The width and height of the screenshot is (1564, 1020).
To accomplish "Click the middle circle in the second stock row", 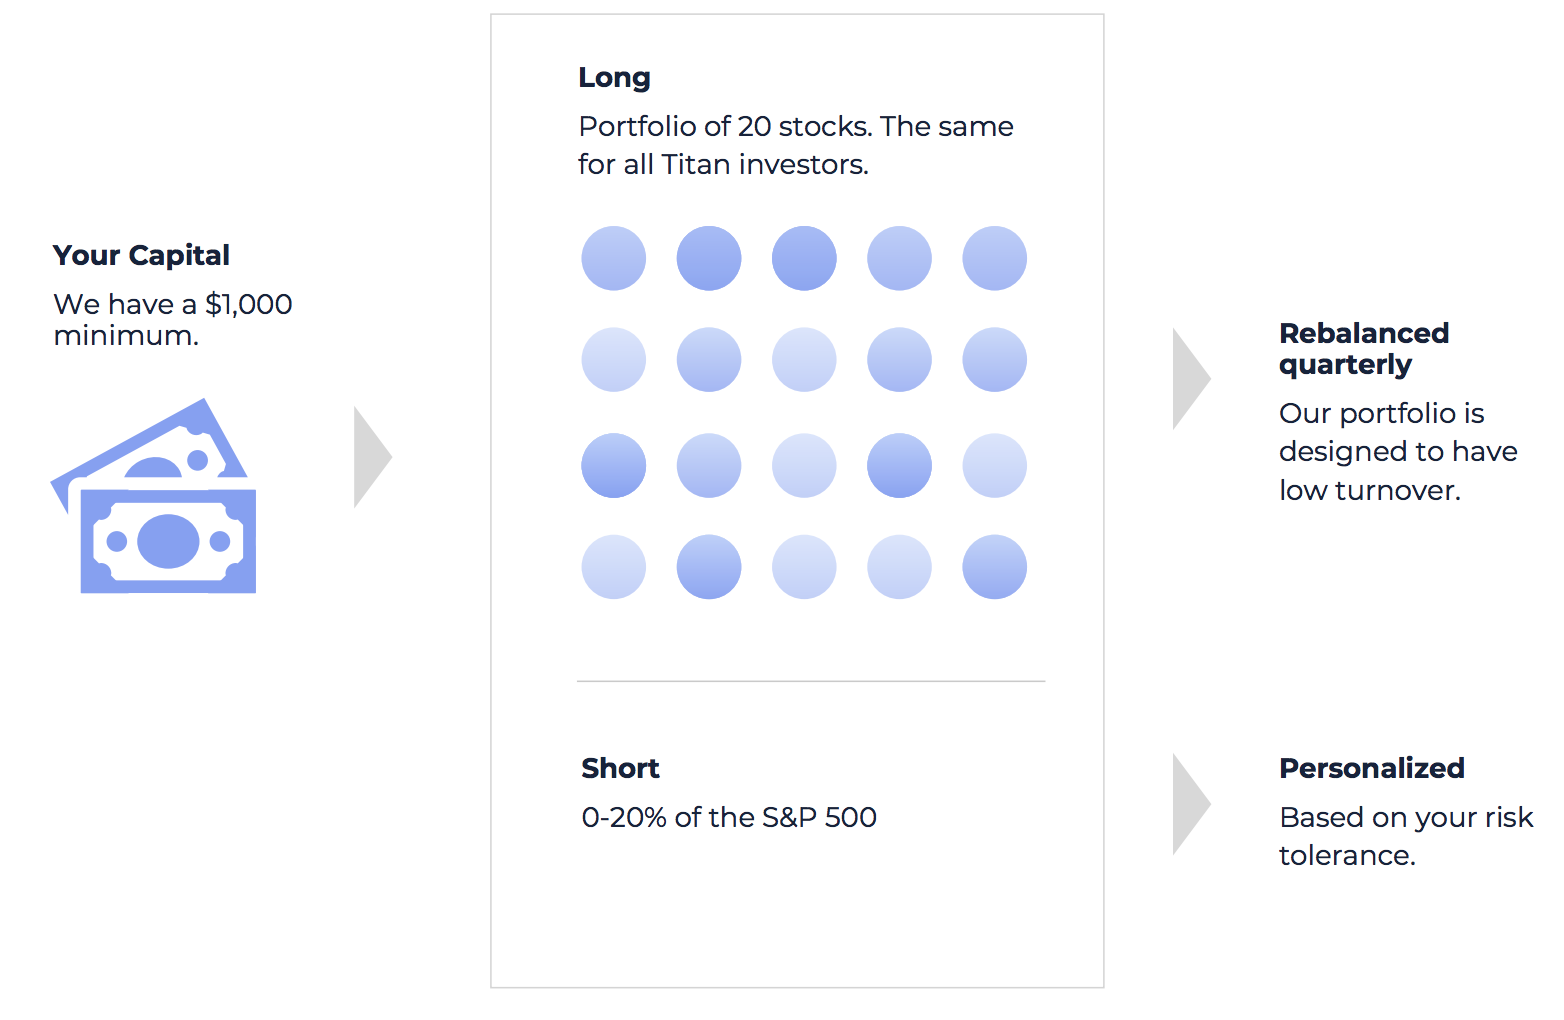I will [x=804, y=360].
